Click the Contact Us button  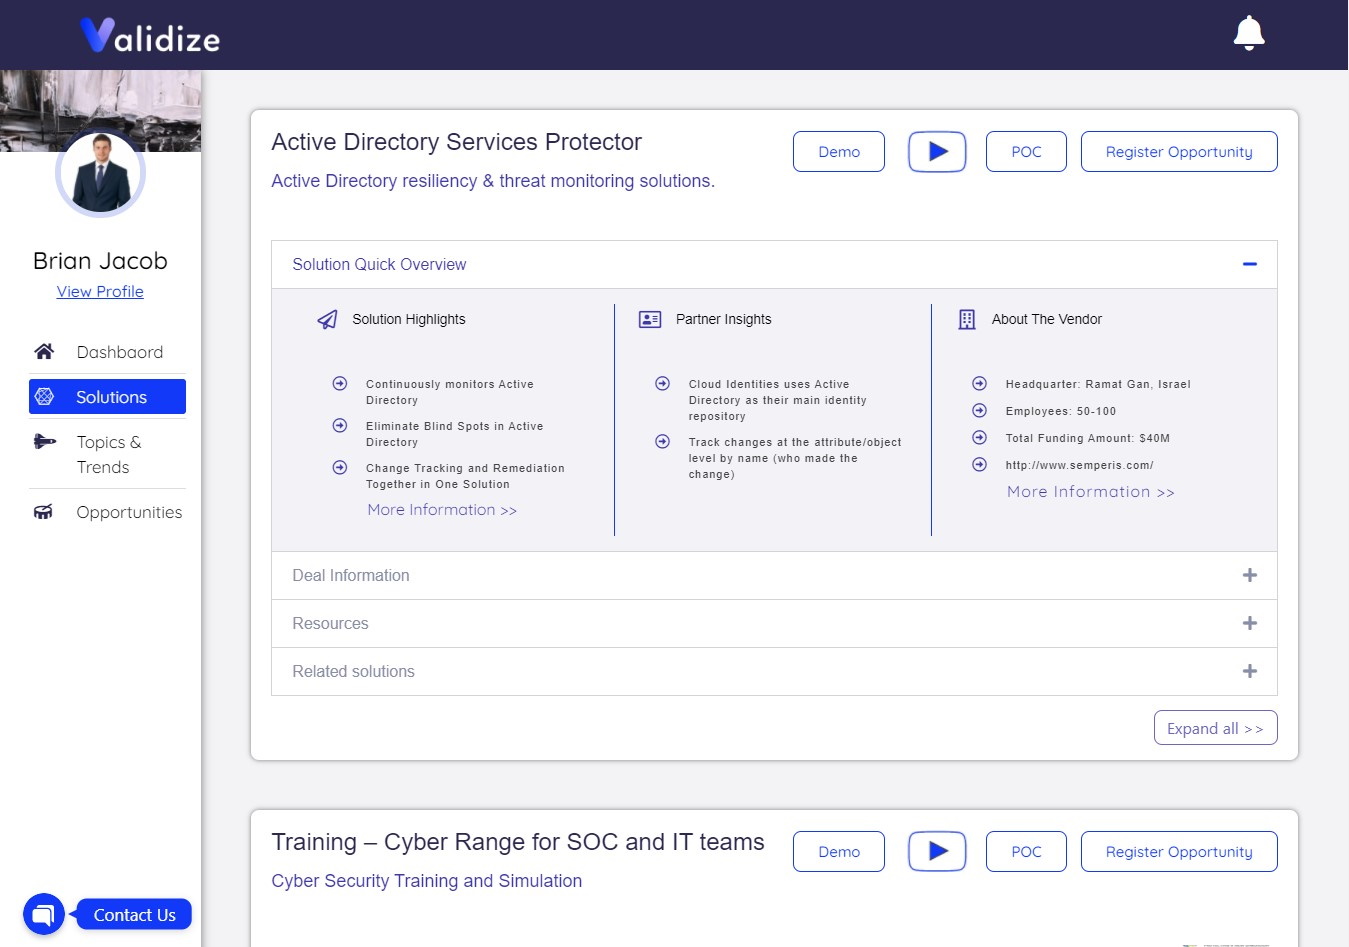click(x=134, y=914)
